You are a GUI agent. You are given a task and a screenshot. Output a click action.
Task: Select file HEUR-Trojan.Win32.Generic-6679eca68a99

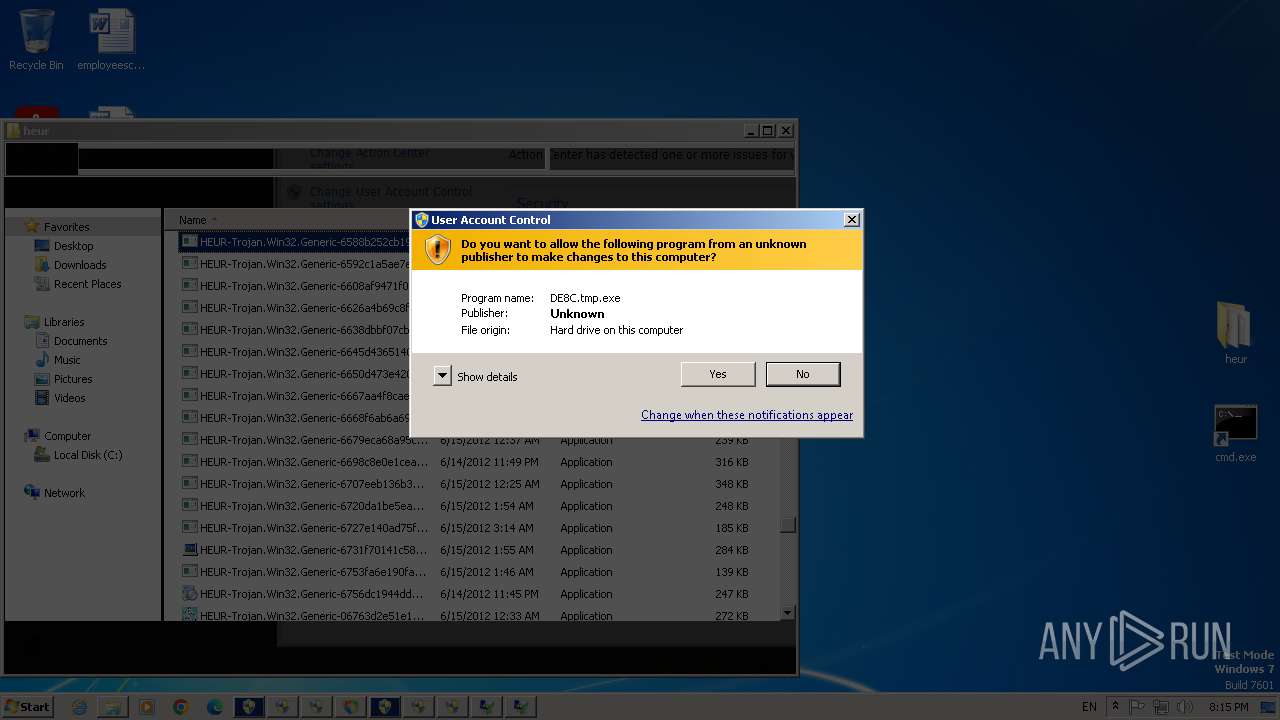pos(305,440)
